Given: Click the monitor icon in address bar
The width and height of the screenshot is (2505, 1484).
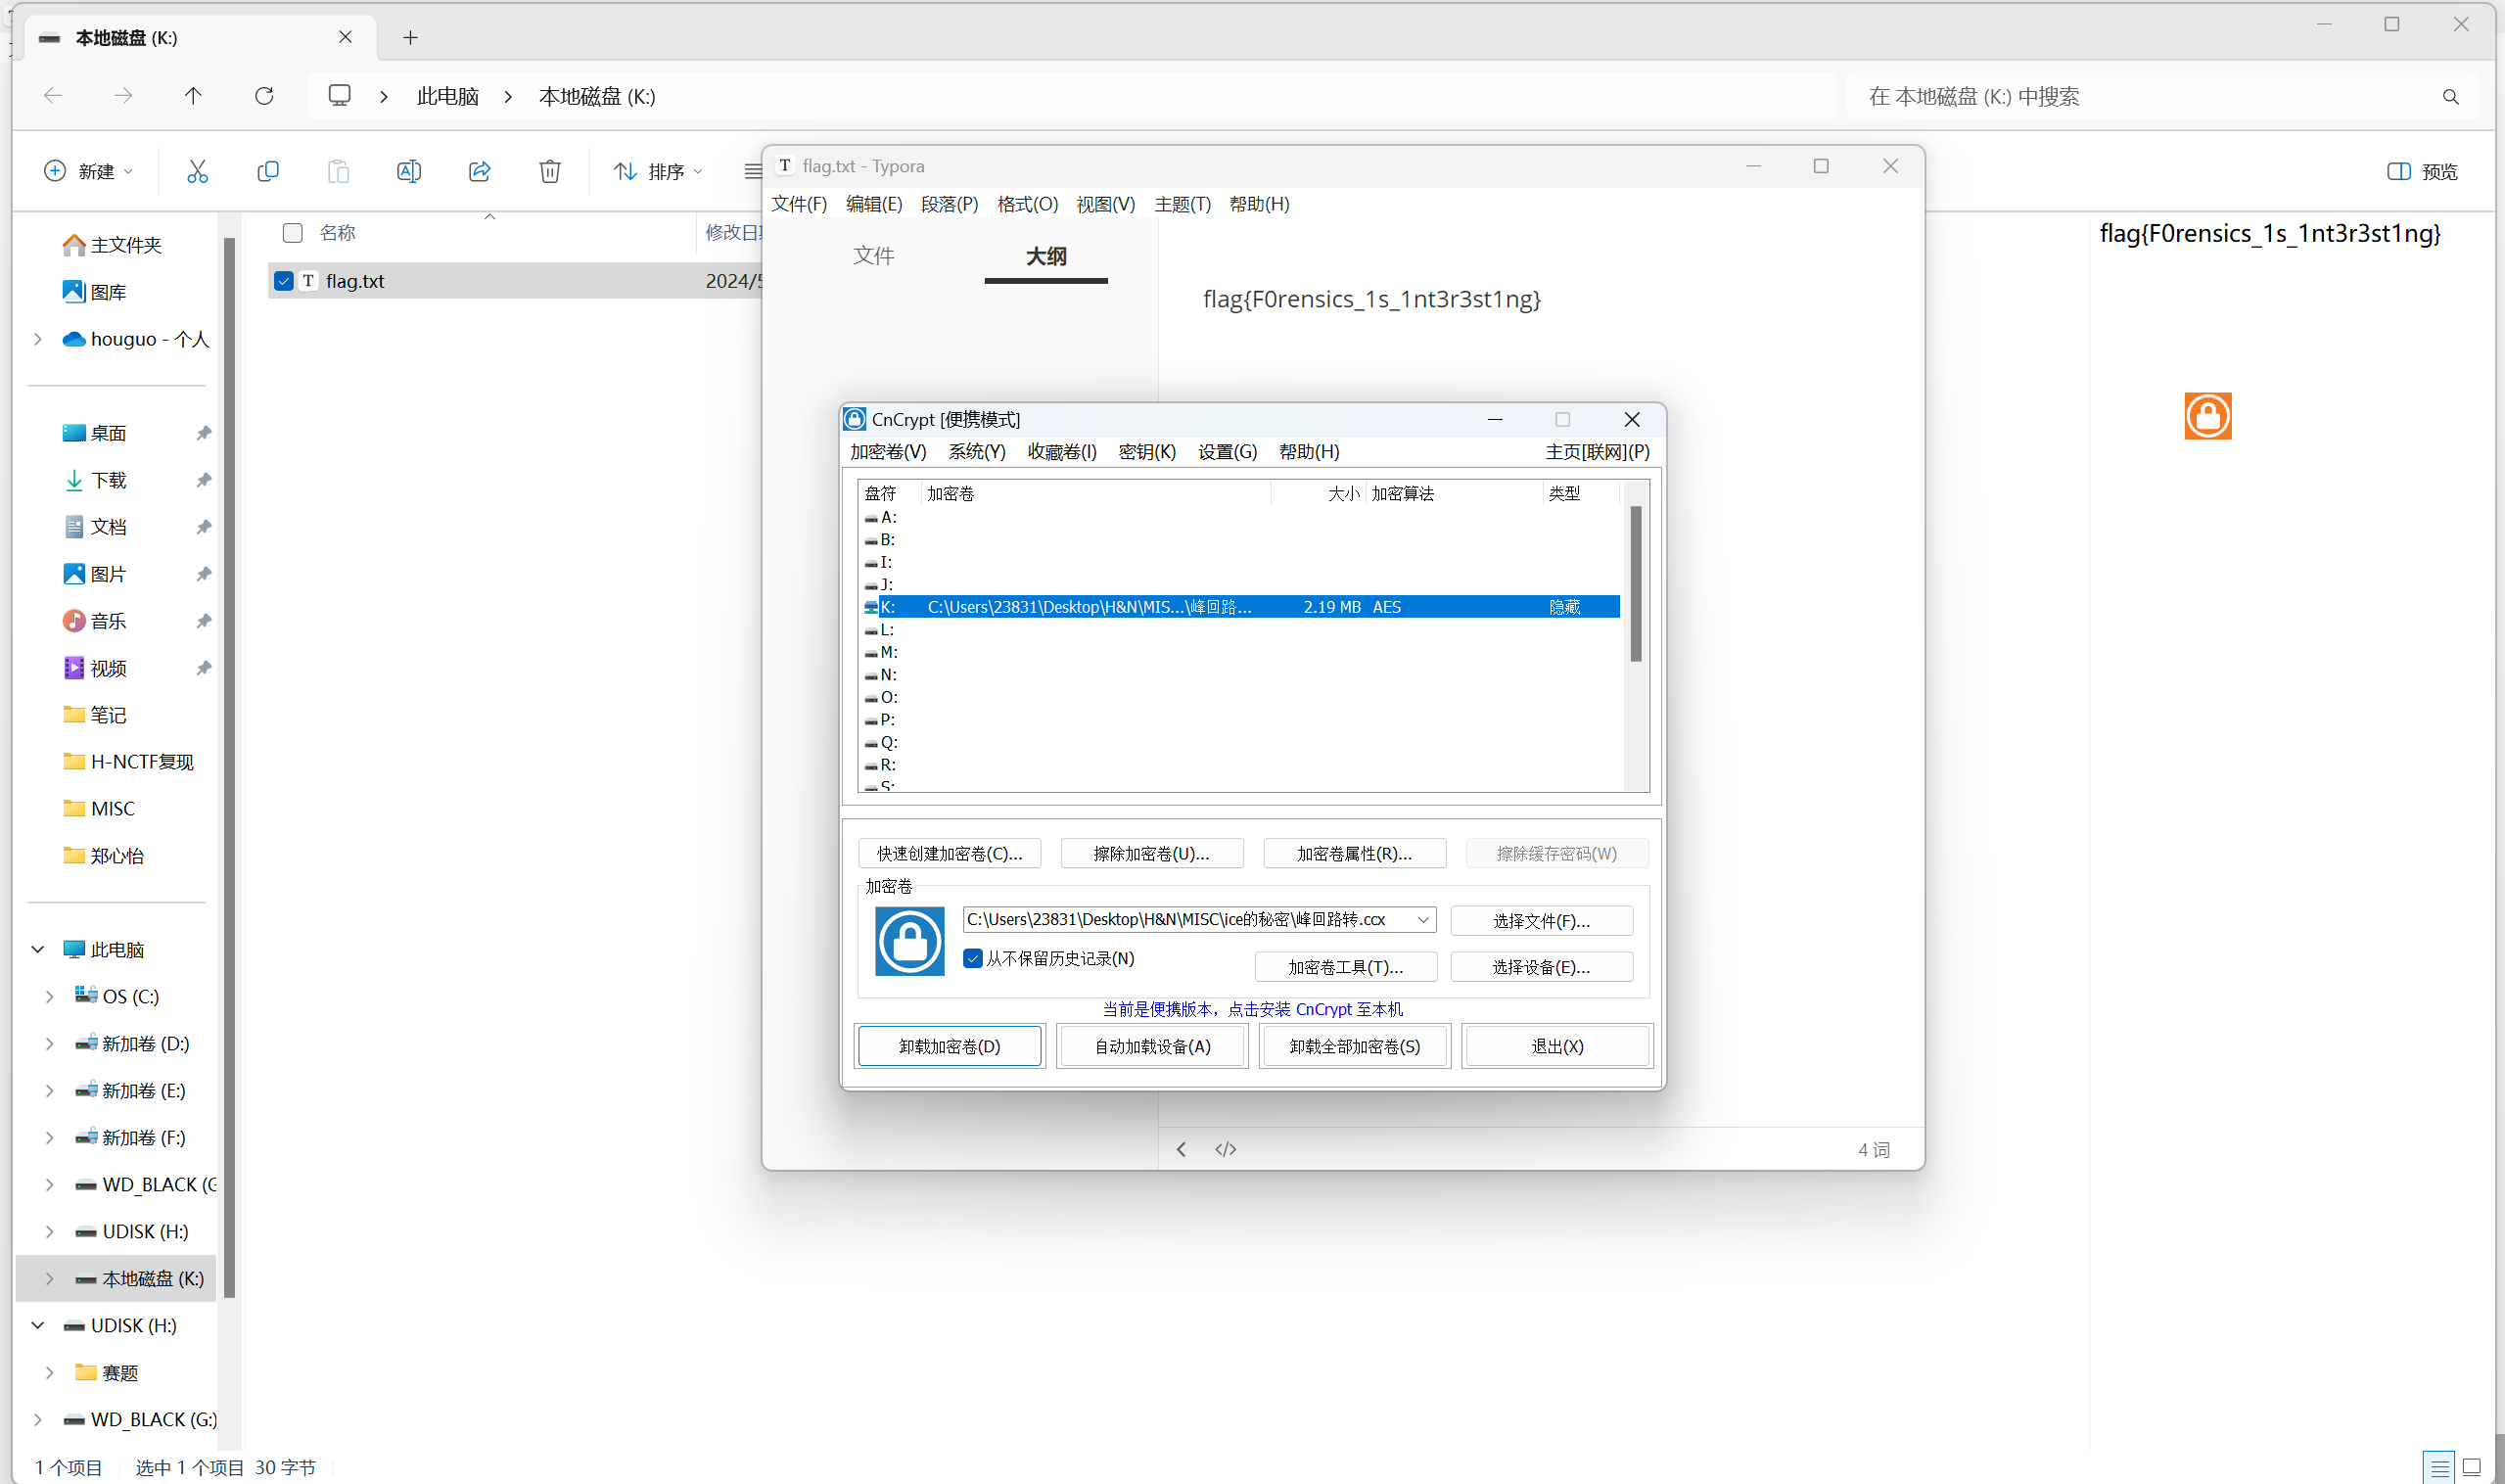Looking at the screenshot, I should (x=339, y=96).
